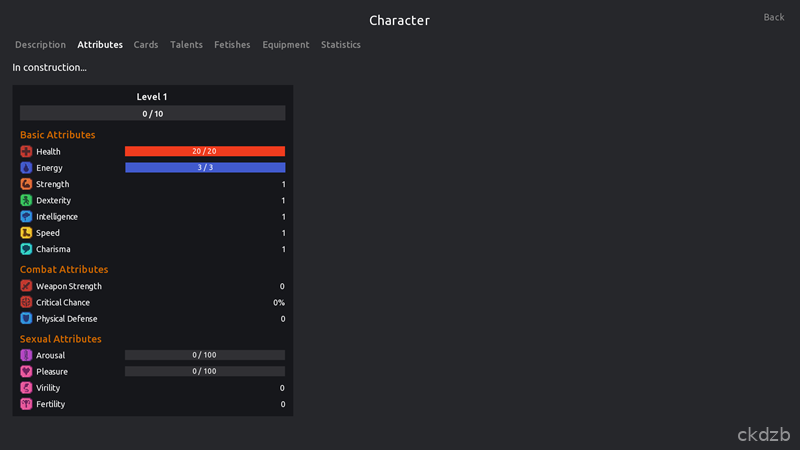This screenshot has width=800, height=450.
Task: Click the Critical Chance 0% value
Action: (279, 303)
